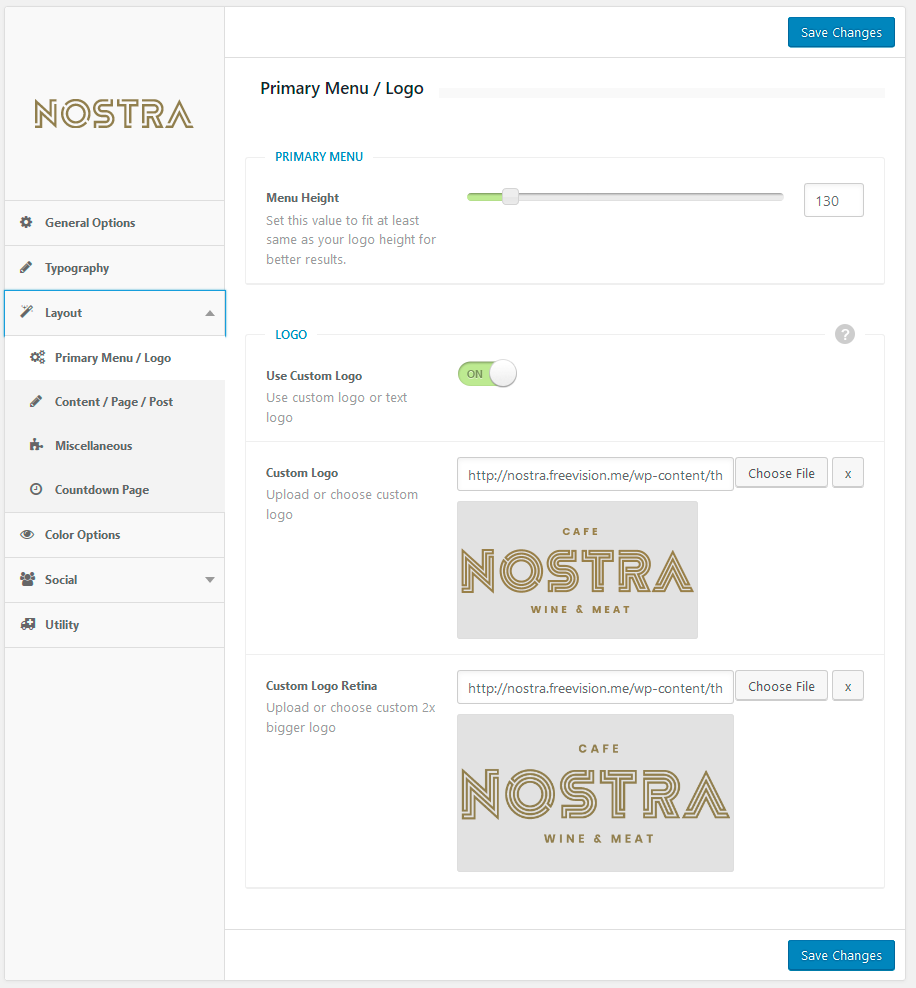Click the puzzle piece icon beside Miscellaneous

click(x=37, y=446)
